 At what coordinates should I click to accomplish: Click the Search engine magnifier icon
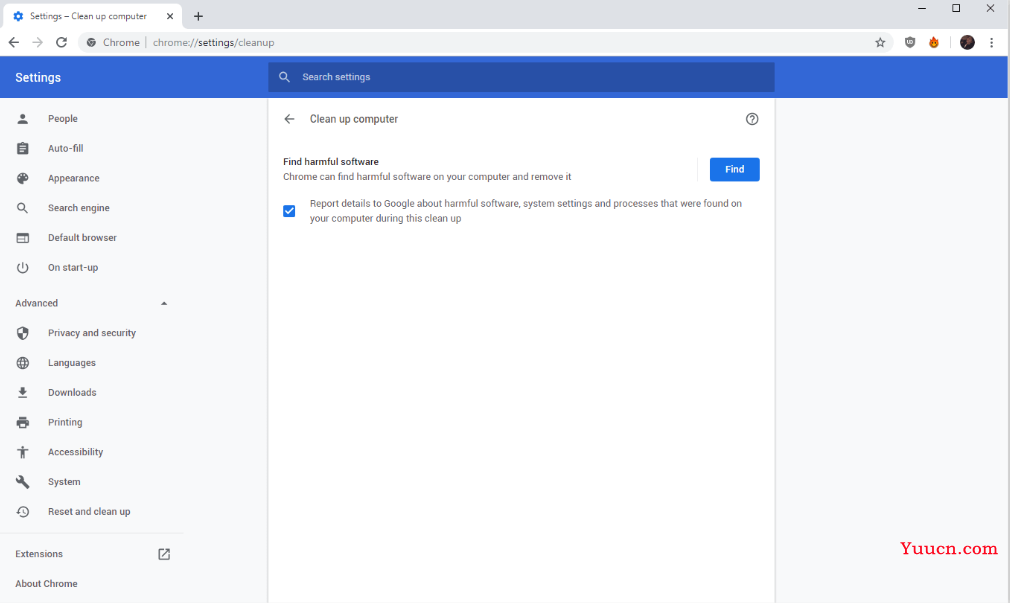pyautogui.click(x=23, y=208)
